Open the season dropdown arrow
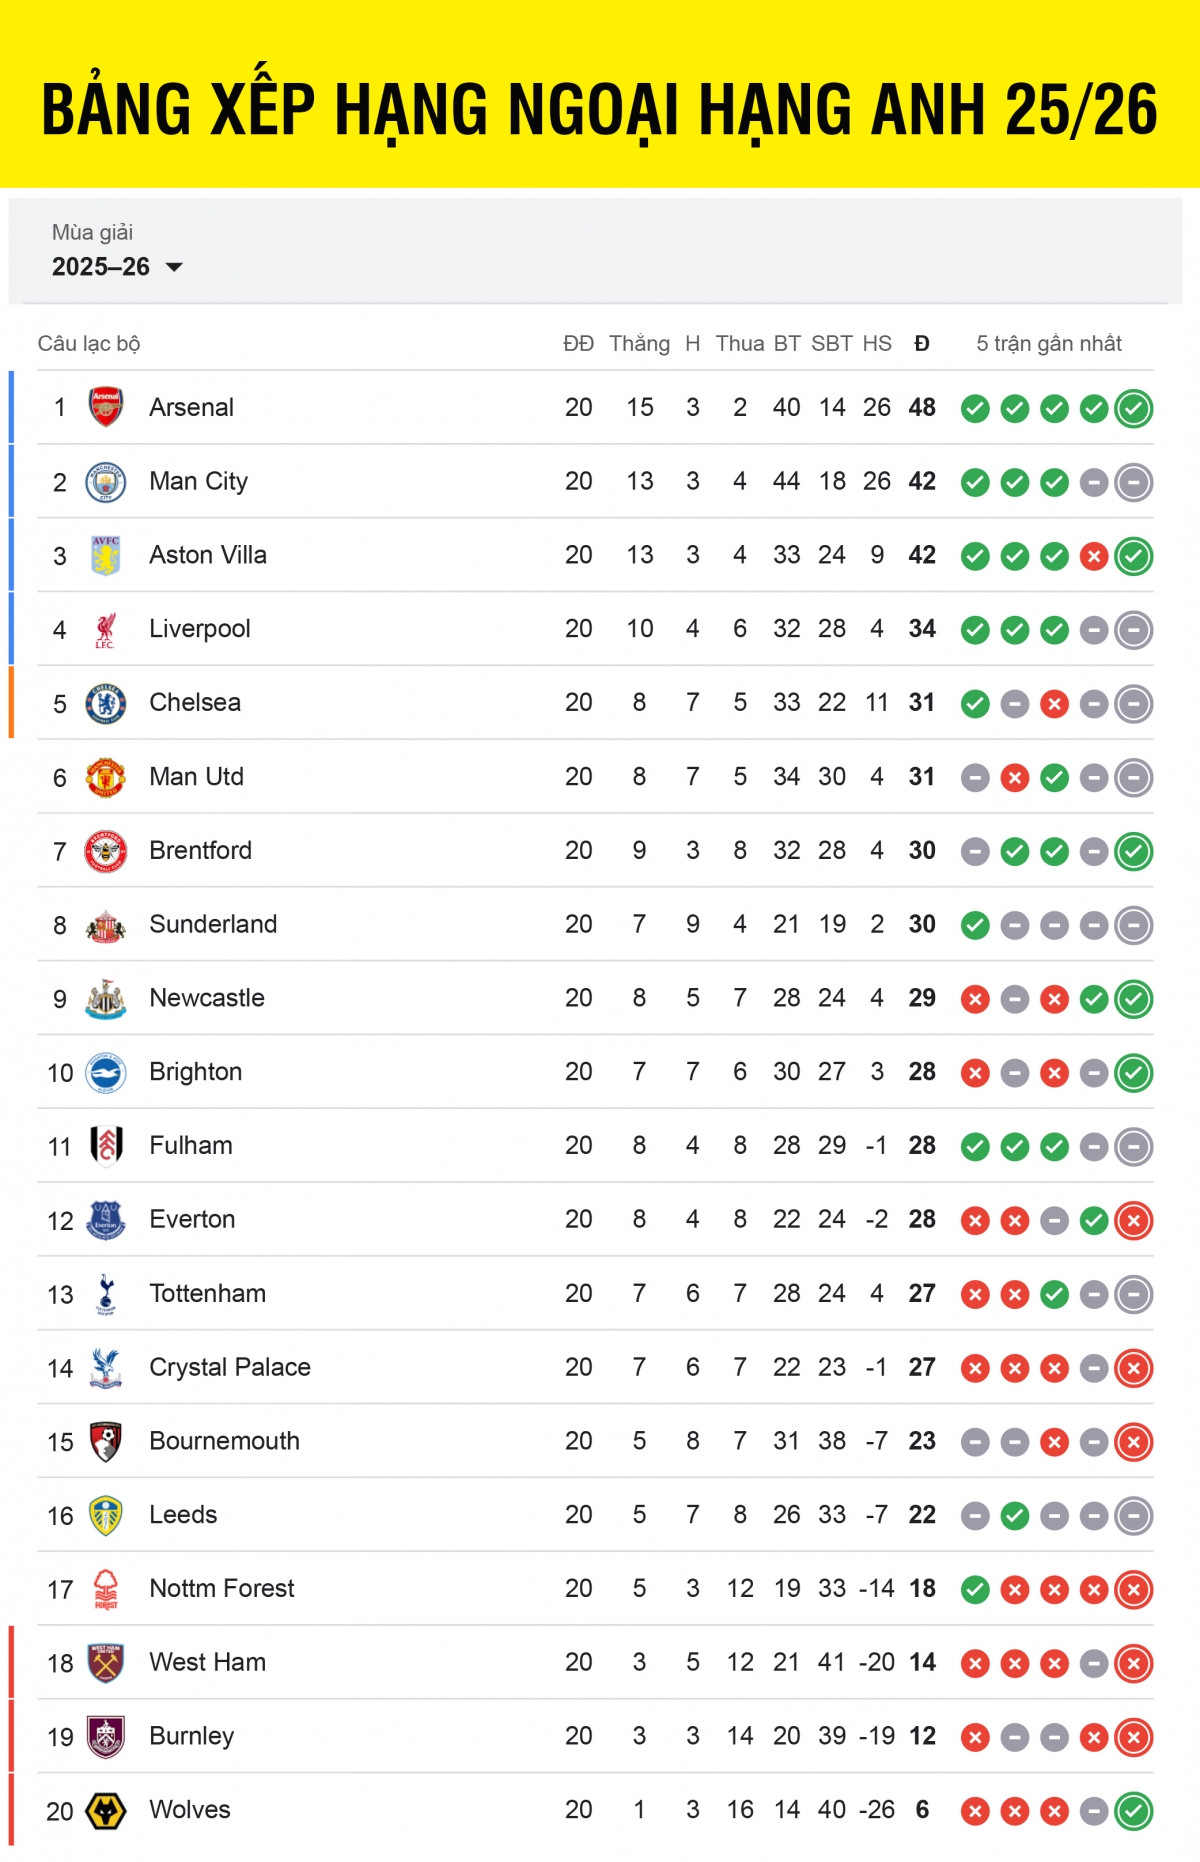The height and width of the screenshot is (1862, 1200). coord(174,267)
